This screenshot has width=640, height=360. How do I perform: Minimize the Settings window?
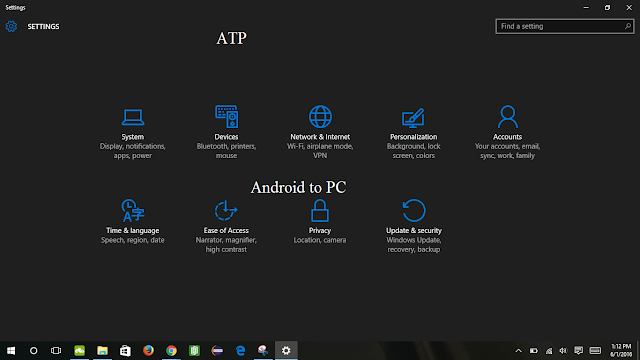(586, 7)
